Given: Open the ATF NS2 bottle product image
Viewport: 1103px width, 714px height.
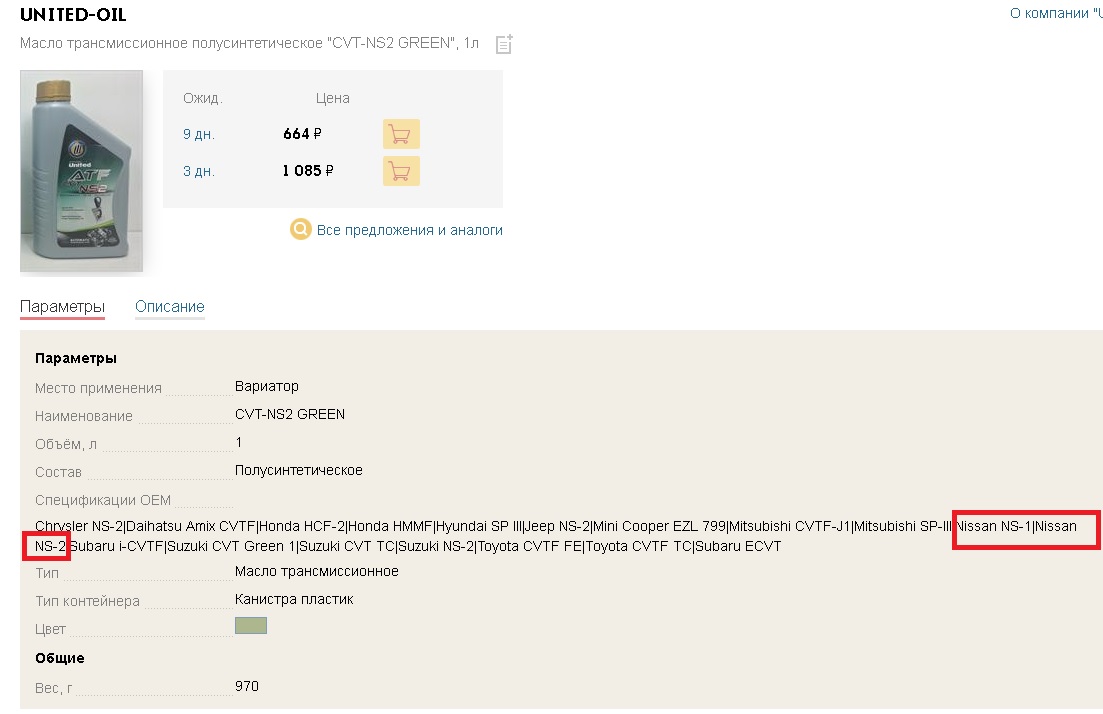Looking at the screenshot, I should click(x=82, y=171).
